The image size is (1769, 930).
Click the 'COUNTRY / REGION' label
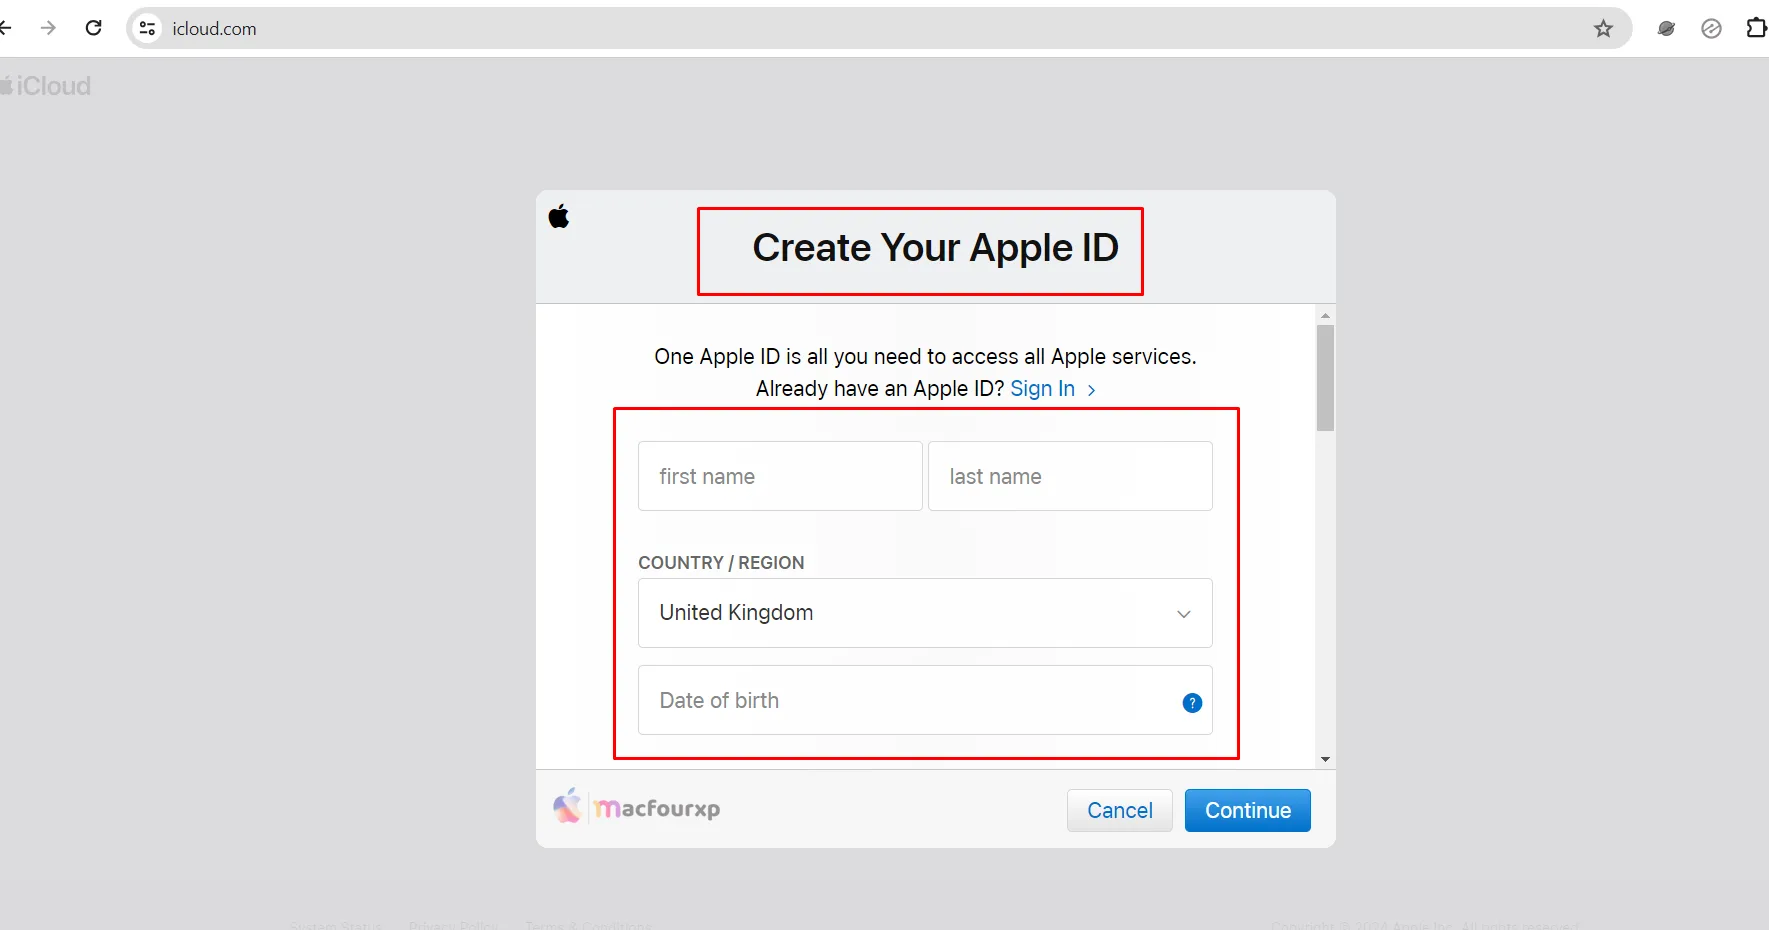tap(721, 563)
